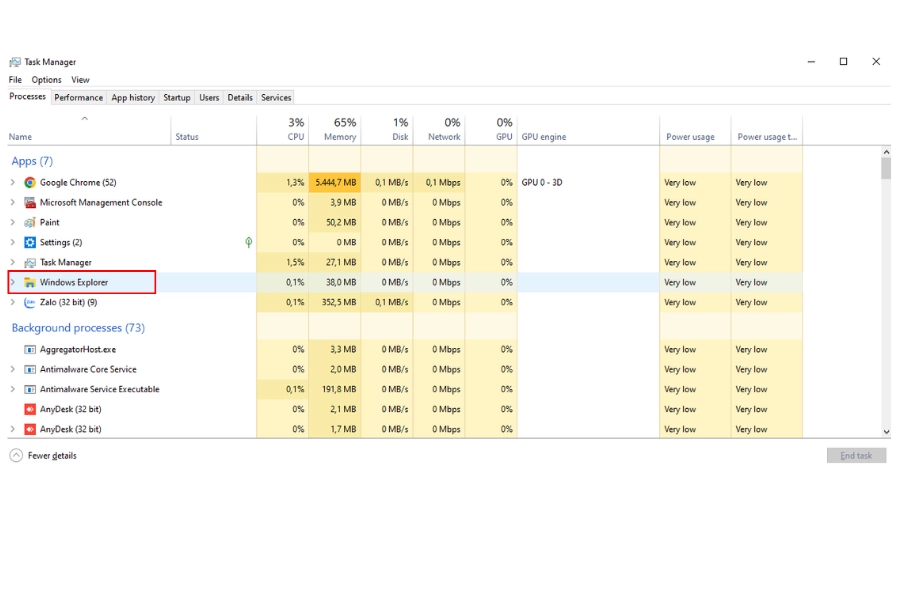This screenshot has width=900, height=600.
Task: Click the scrollbar up arrow
Action: point(886,152)
